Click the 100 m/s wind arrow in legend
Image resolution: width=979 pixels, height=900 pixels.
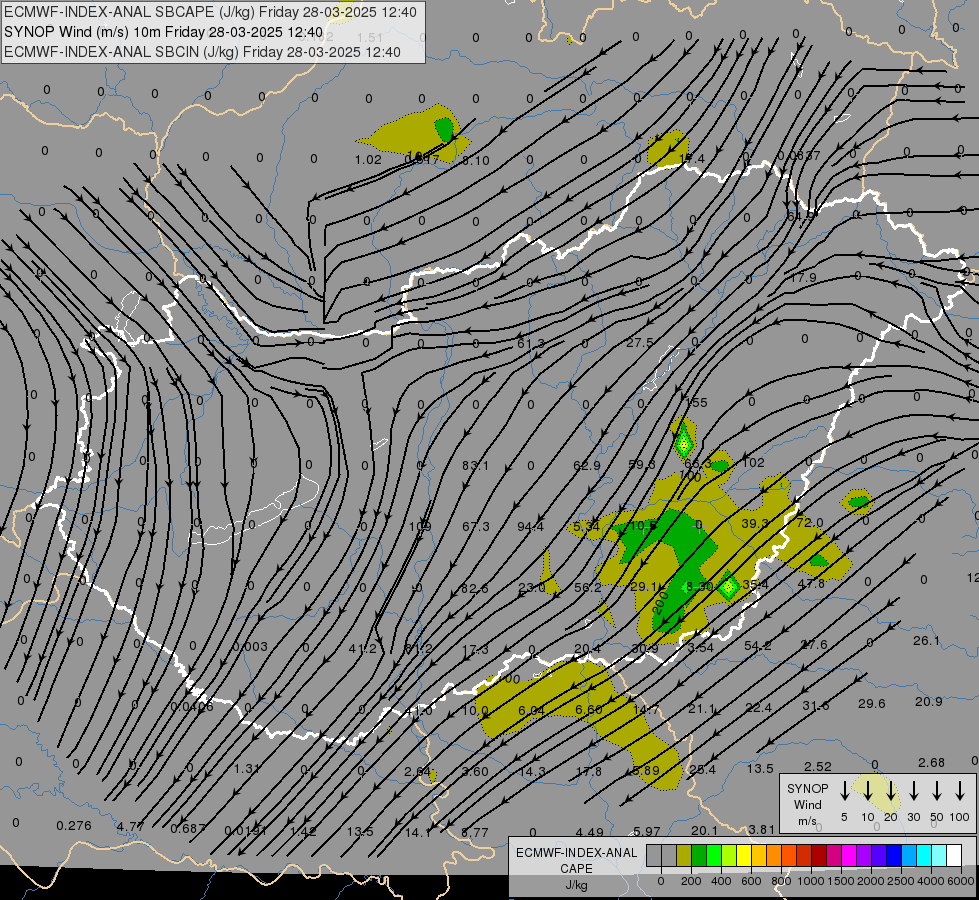(x=960, y=791)
